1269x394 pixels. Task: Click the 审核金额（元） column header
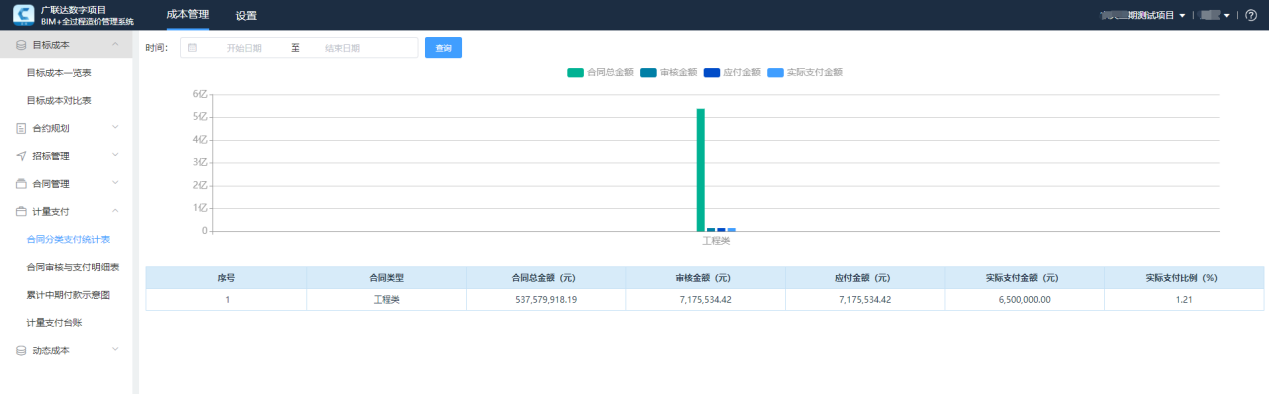[705, 277]
